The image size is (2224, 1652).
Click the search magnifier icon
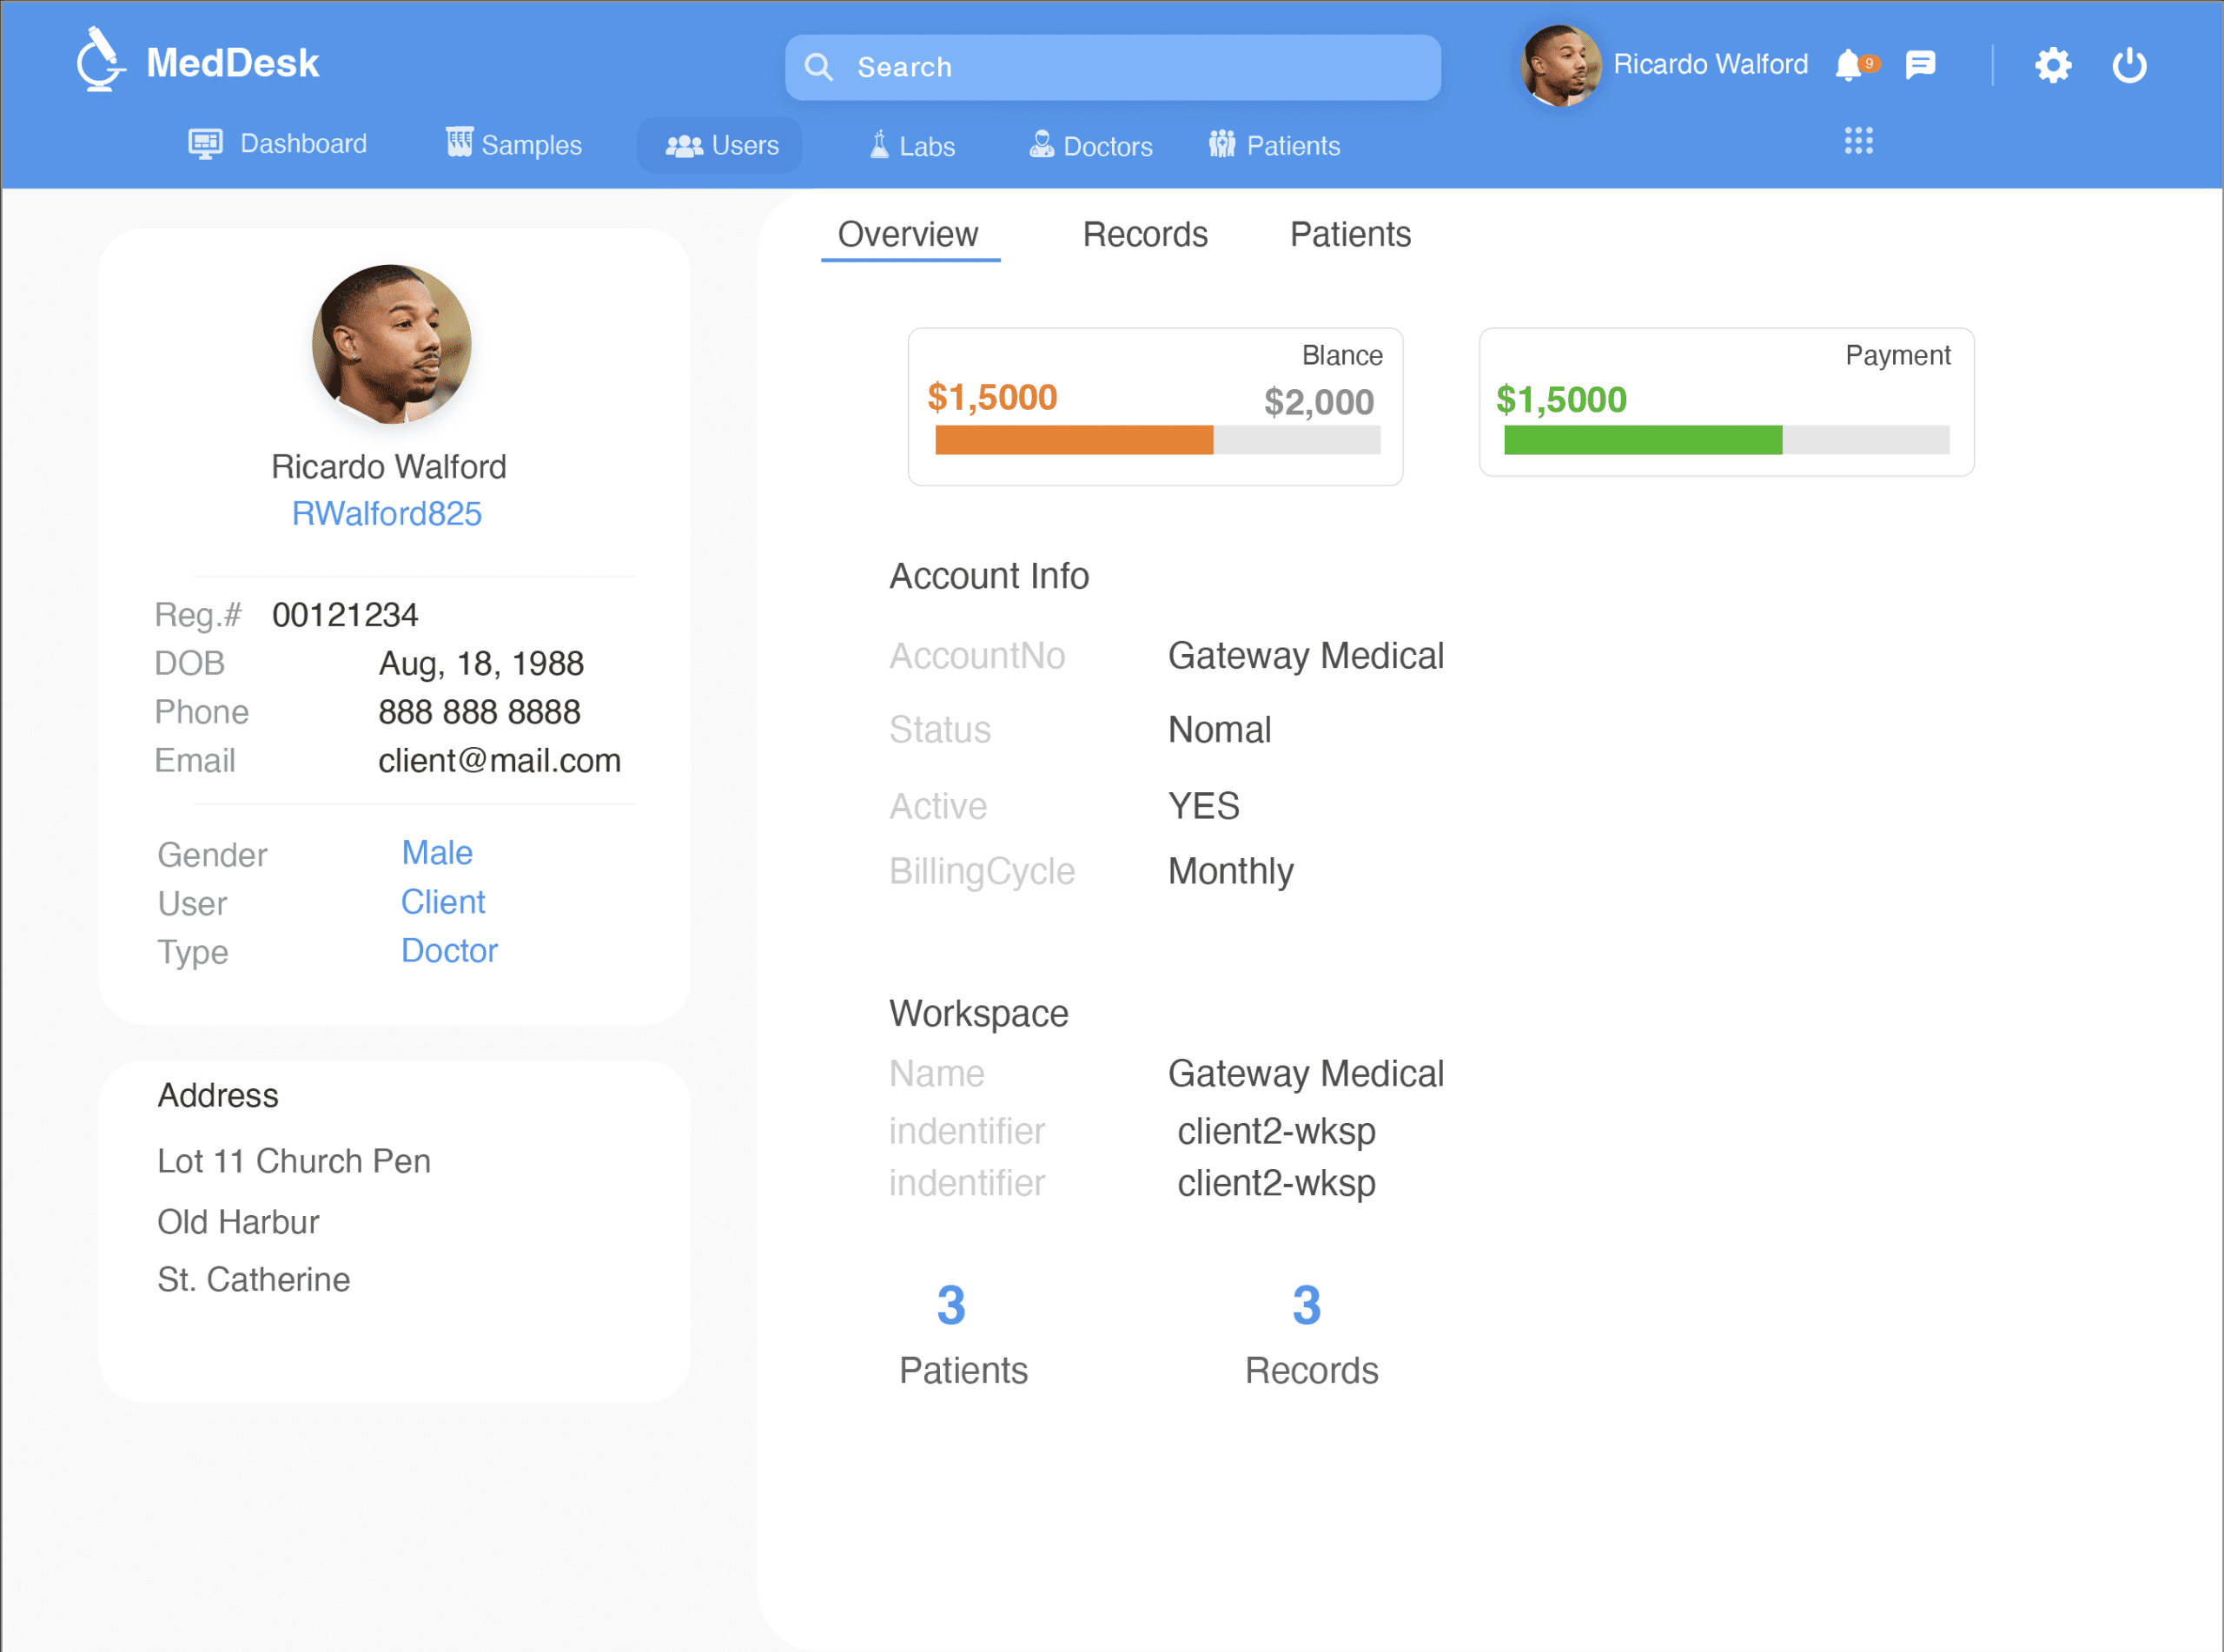point(819,67)
